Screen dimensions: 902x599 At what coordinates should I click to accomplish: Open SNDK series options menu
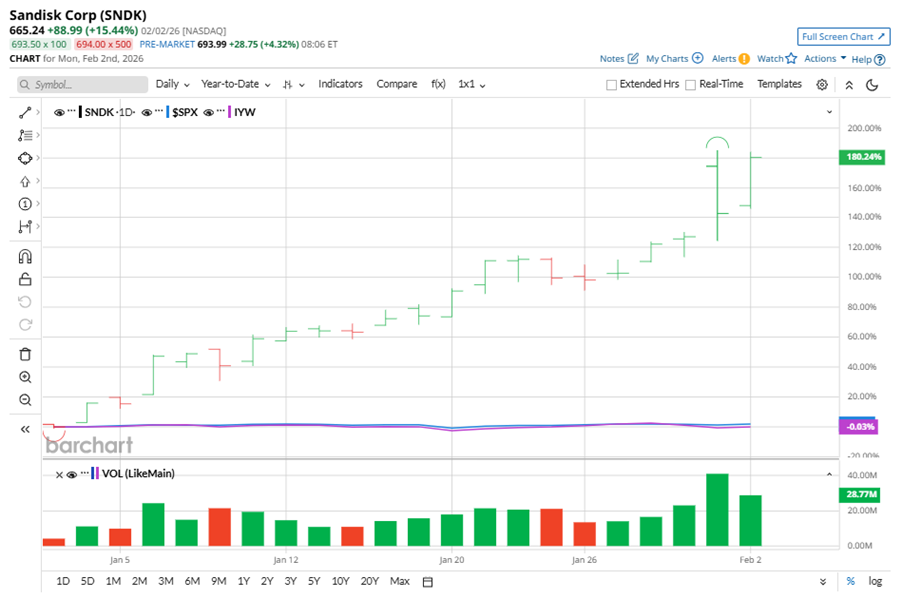[71, 110]
